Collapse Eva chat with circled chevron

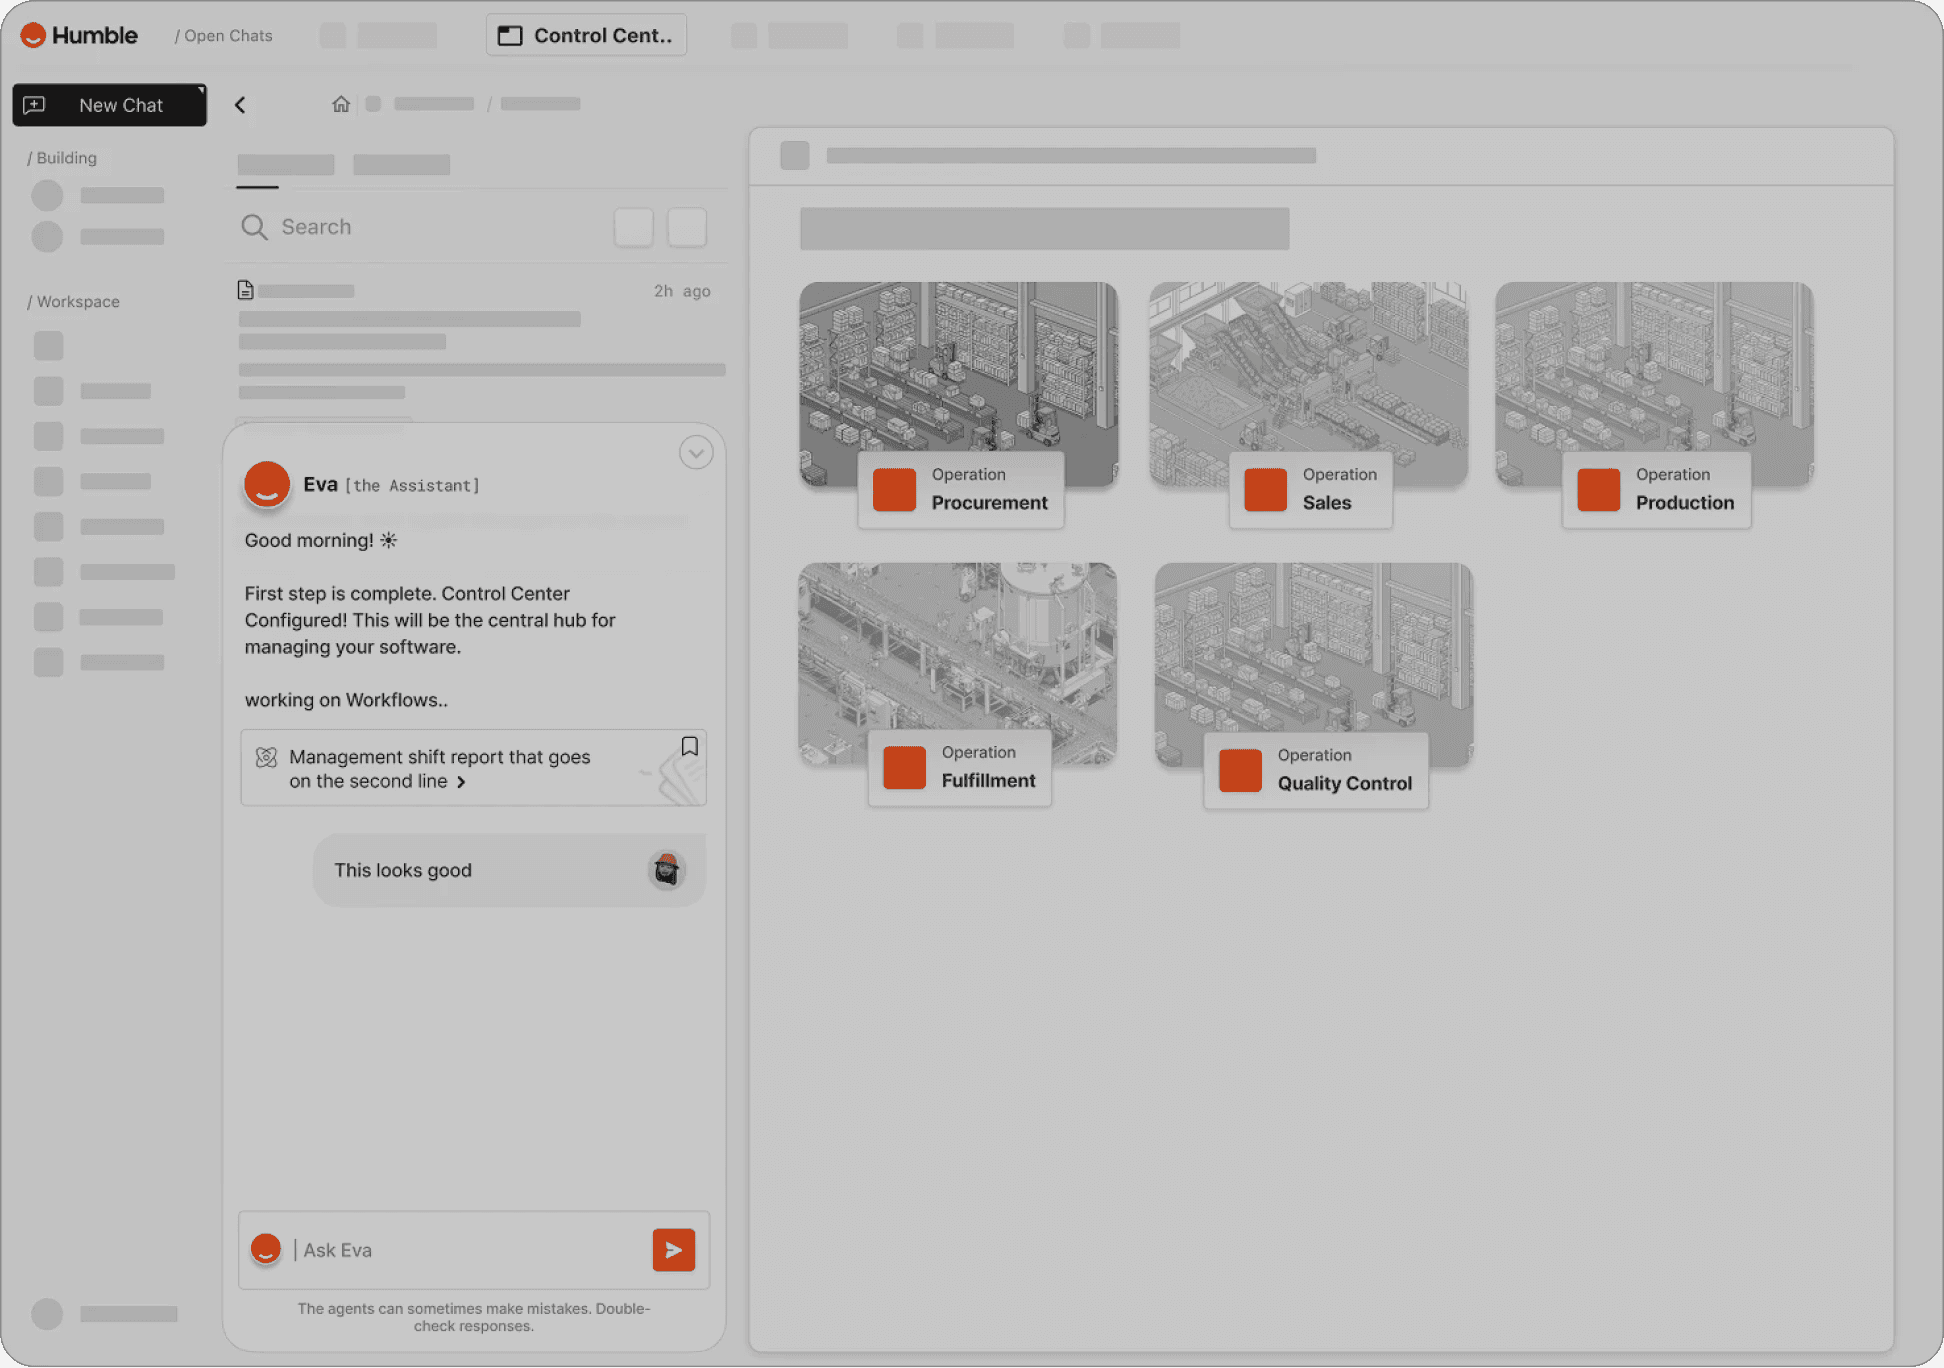(696, 453)
